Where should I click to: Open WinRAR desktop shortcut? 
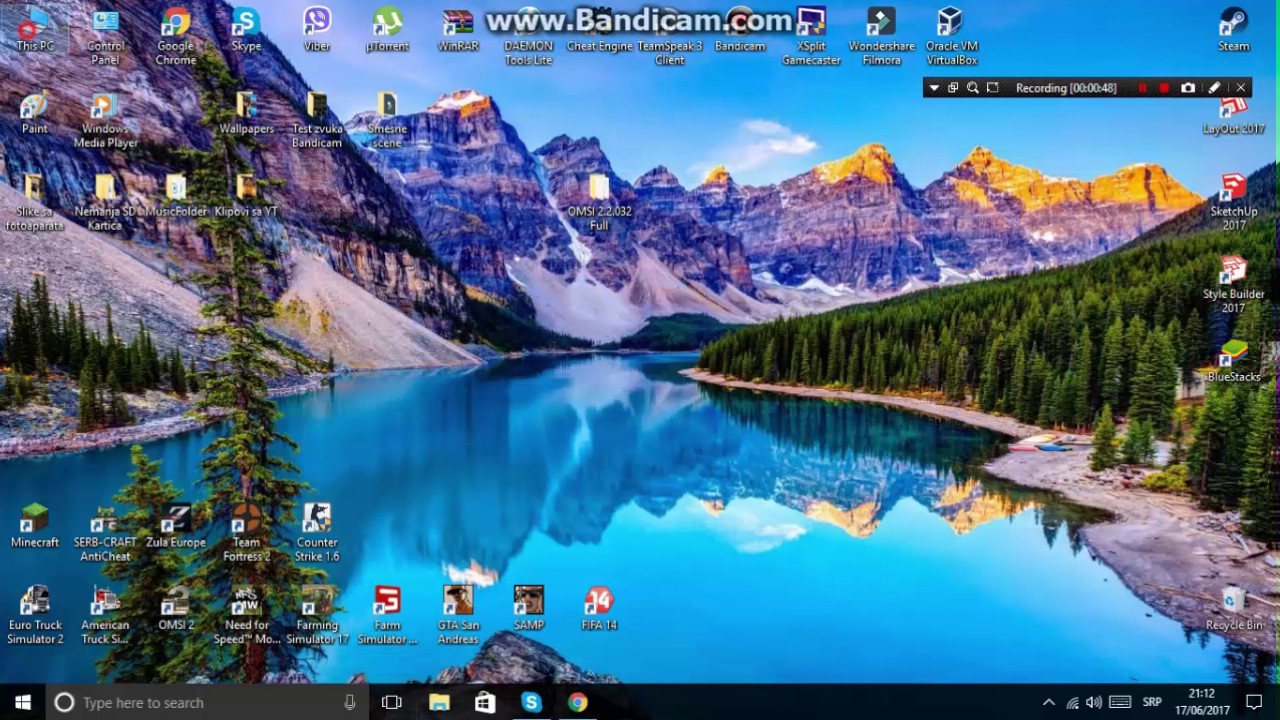pos(458,31)
